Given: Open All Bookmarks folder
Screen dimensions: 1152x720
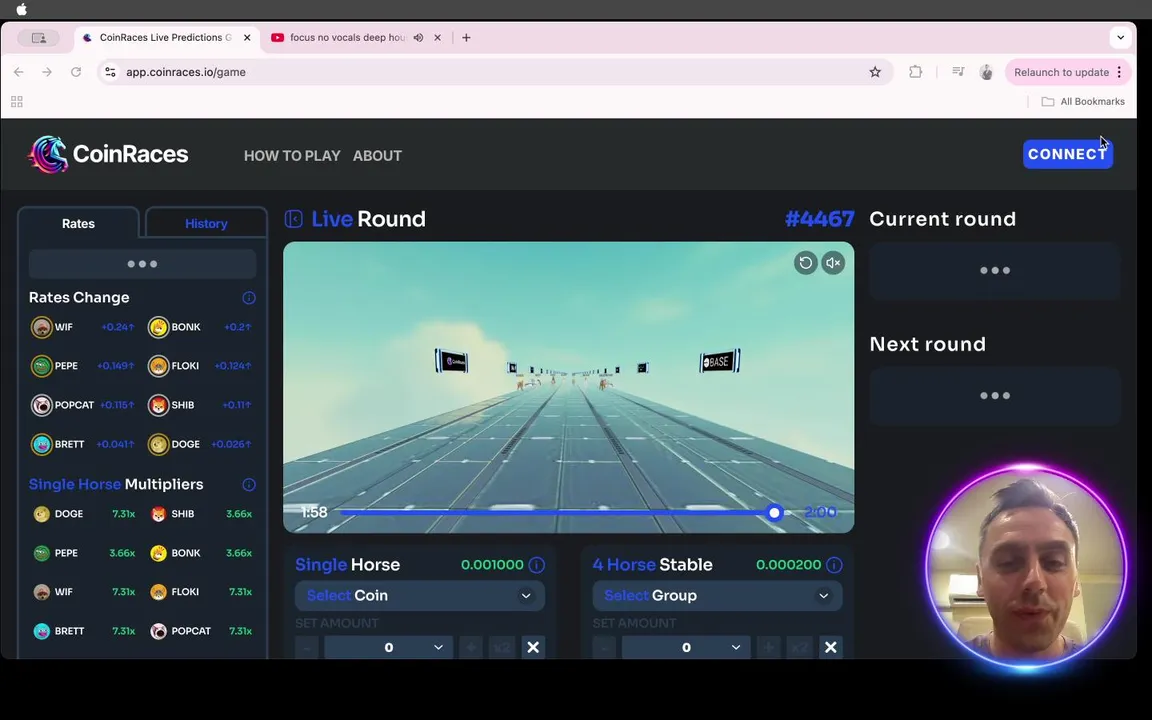Looking at the screenshot, I should (1084, 101).
